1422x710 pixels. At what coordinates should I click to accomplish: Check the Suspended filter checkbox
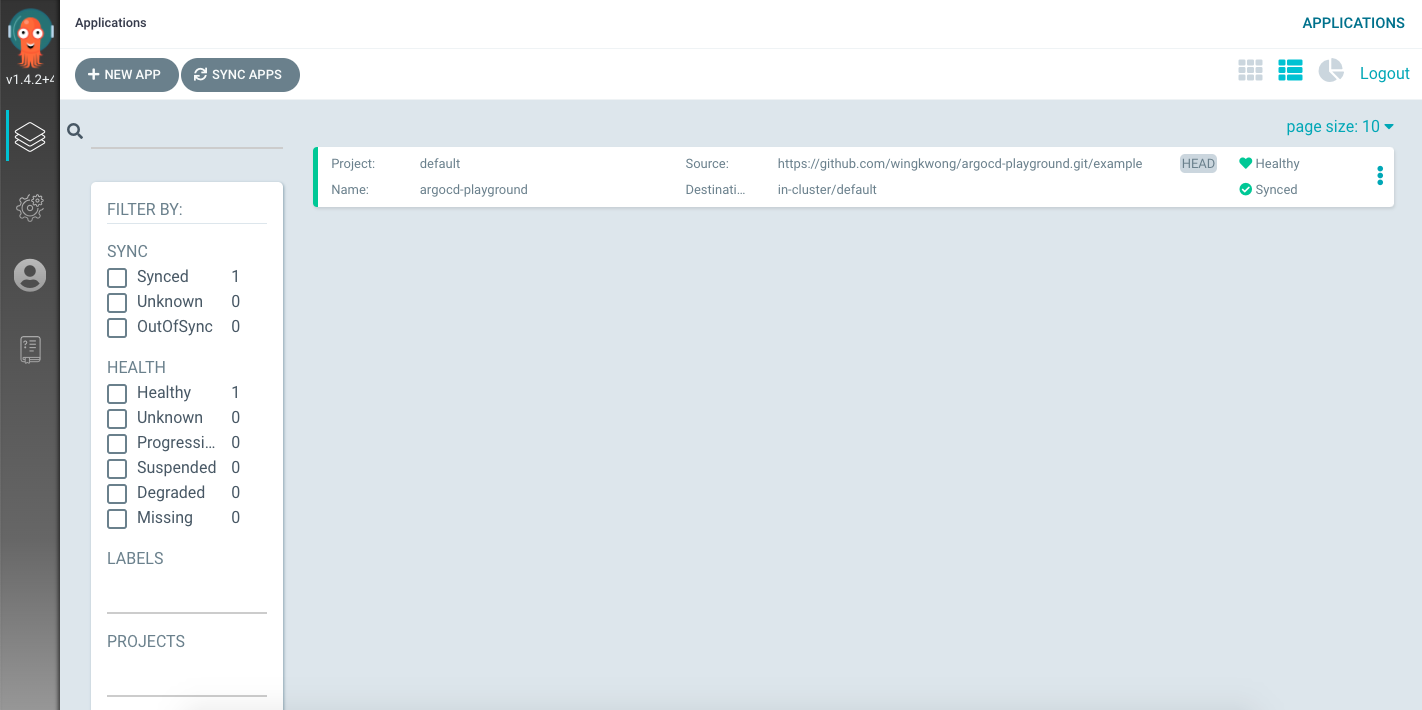click(117, 468)
